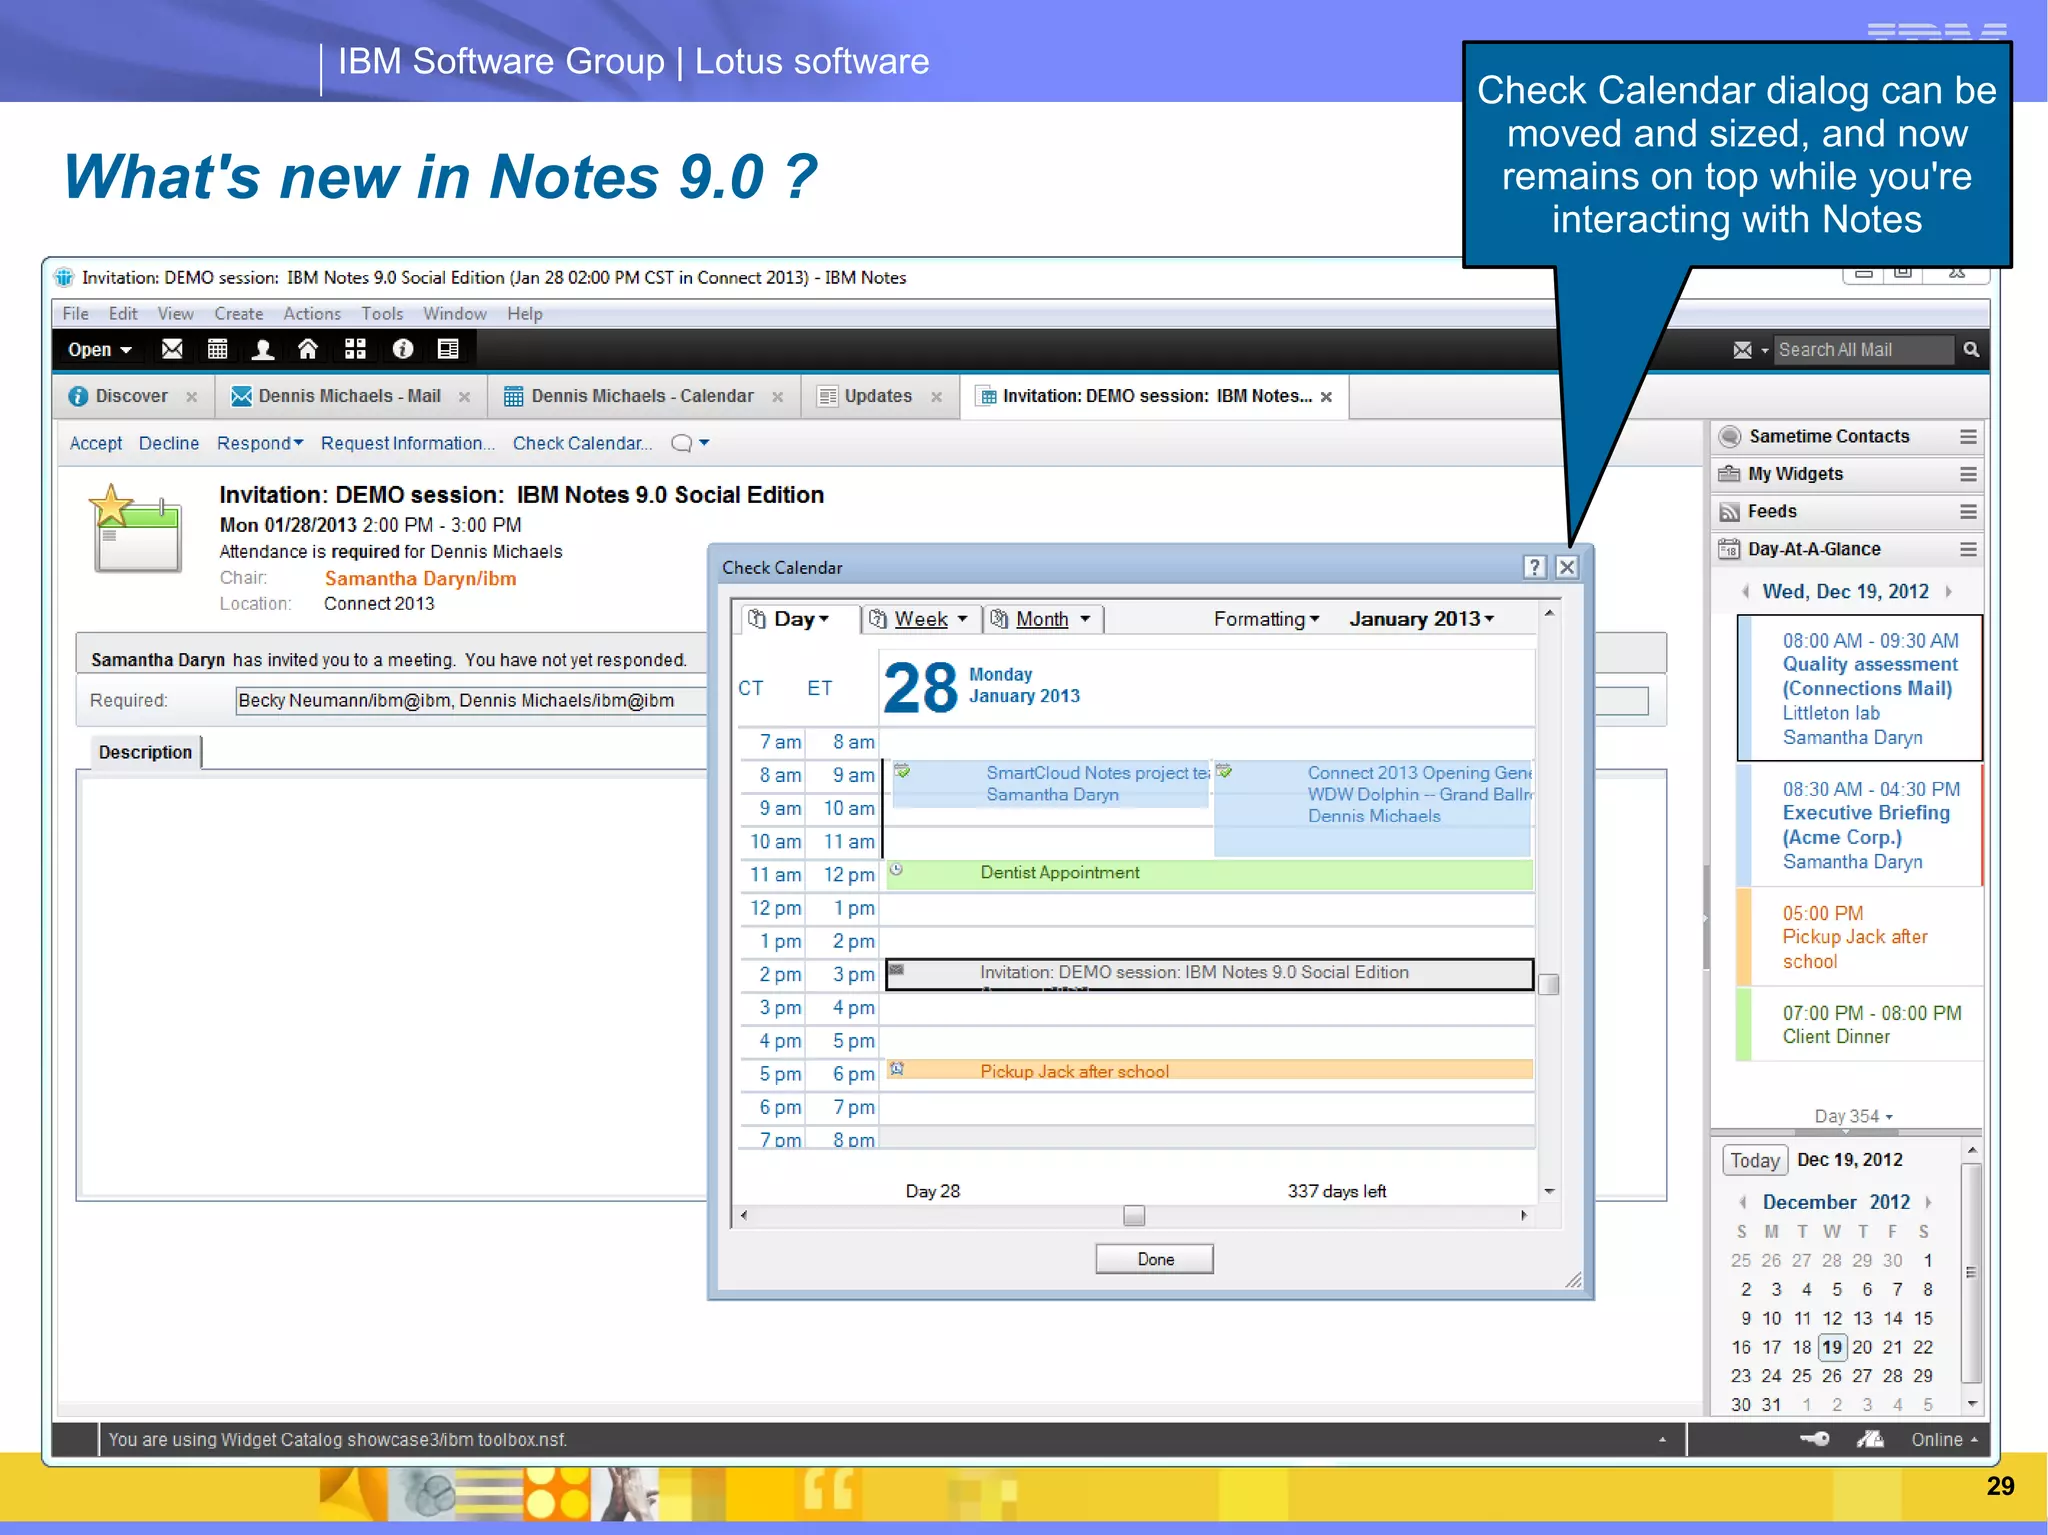Click the Accept action

(x=96, y=443)
